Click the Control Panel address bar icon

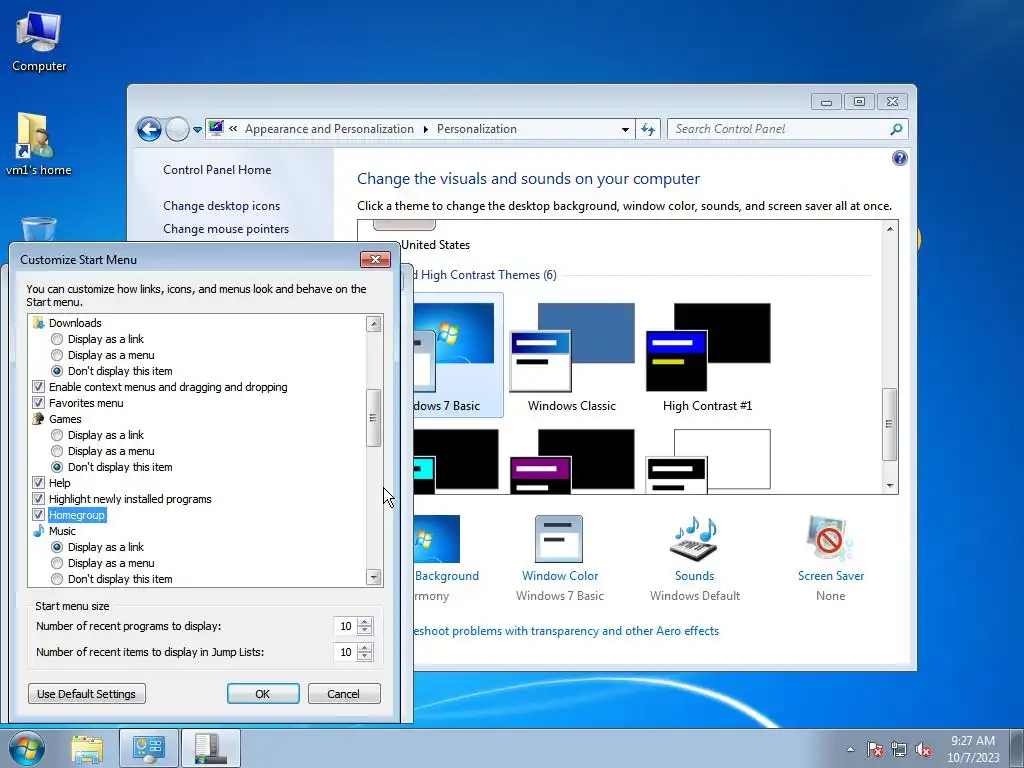coord(216,129)
